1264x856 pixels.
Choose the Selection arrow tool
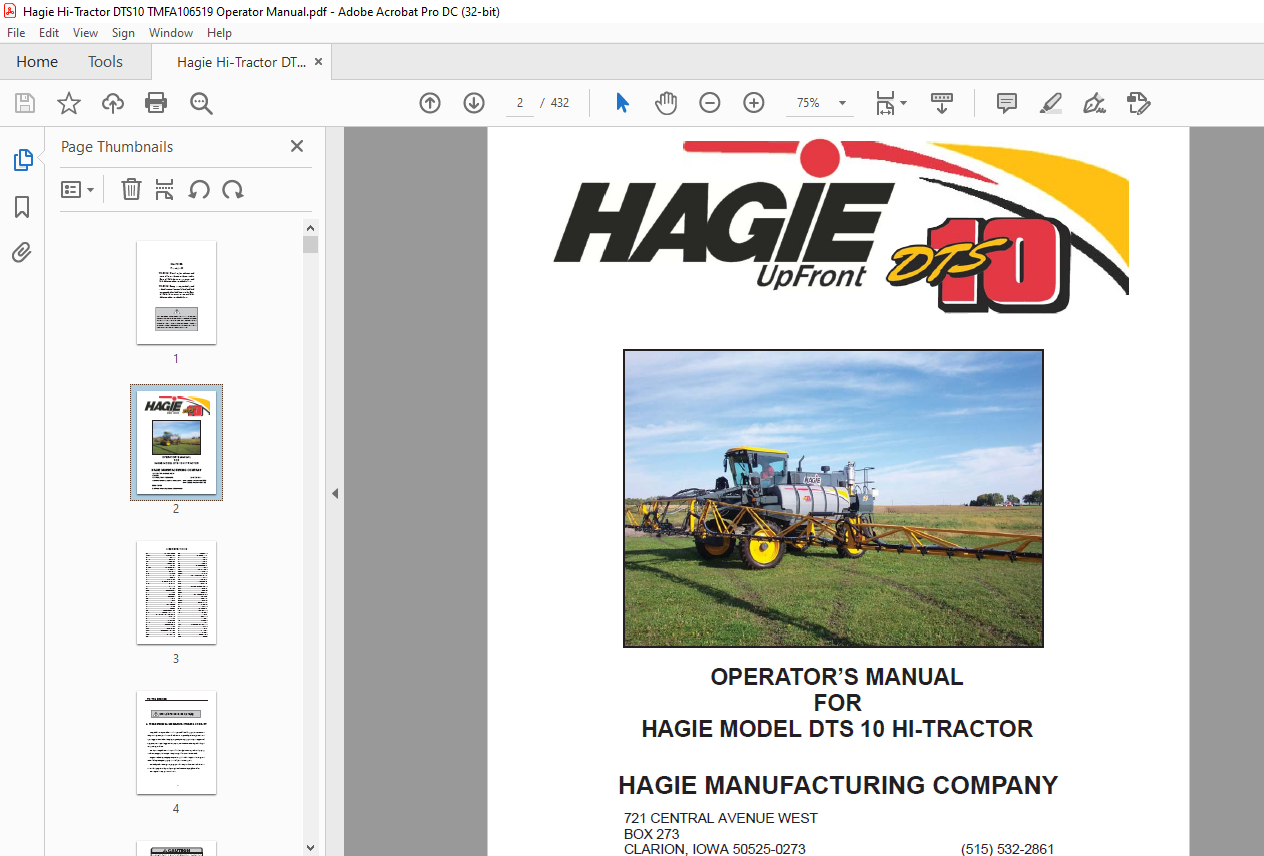click(x=622, y=103)
